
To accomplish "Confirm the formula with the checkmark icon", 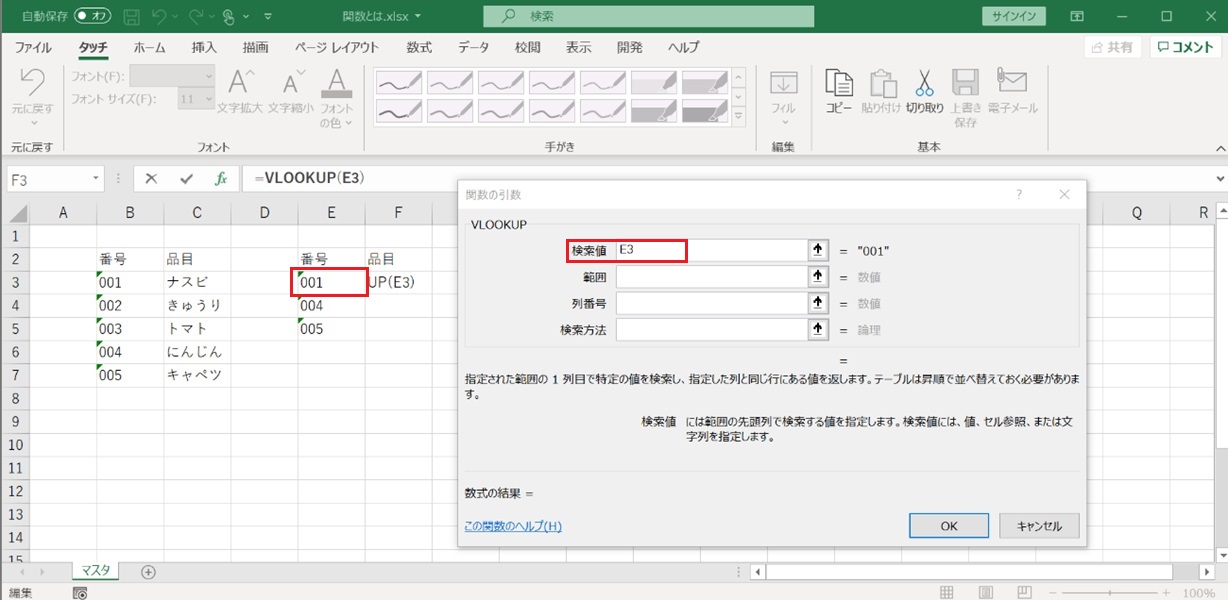I will 186,179.
